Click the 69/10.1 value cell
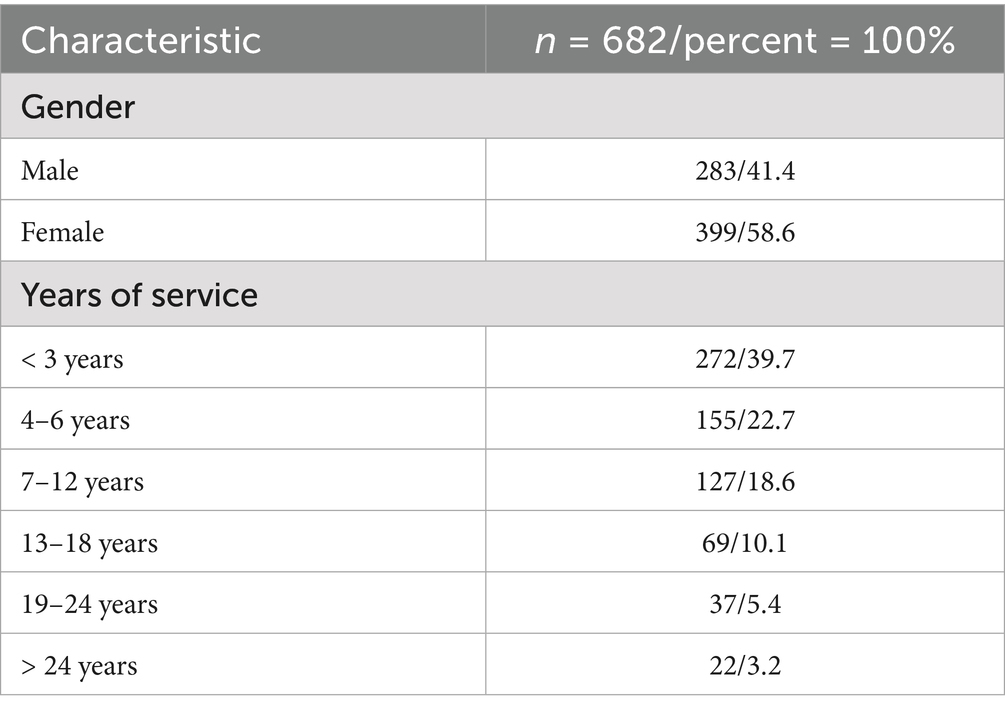 (745, 543)
